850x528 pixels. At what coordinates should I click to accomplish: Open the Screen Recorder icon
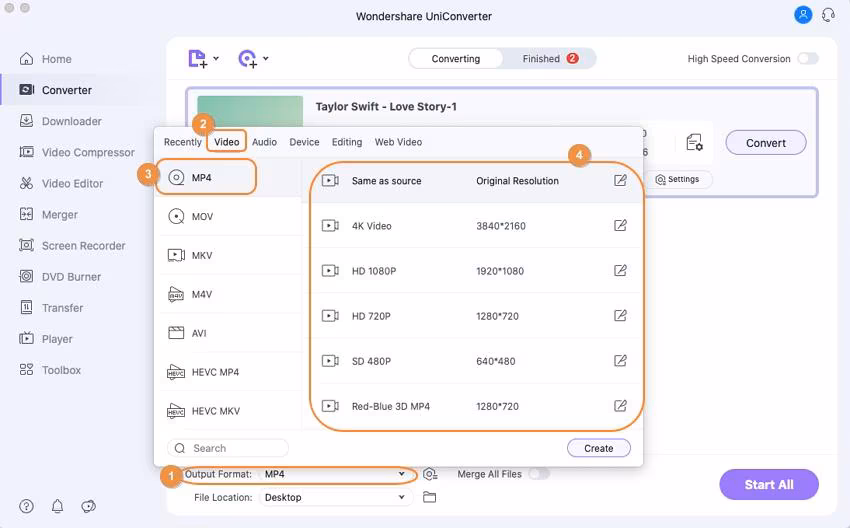(26, 245)
